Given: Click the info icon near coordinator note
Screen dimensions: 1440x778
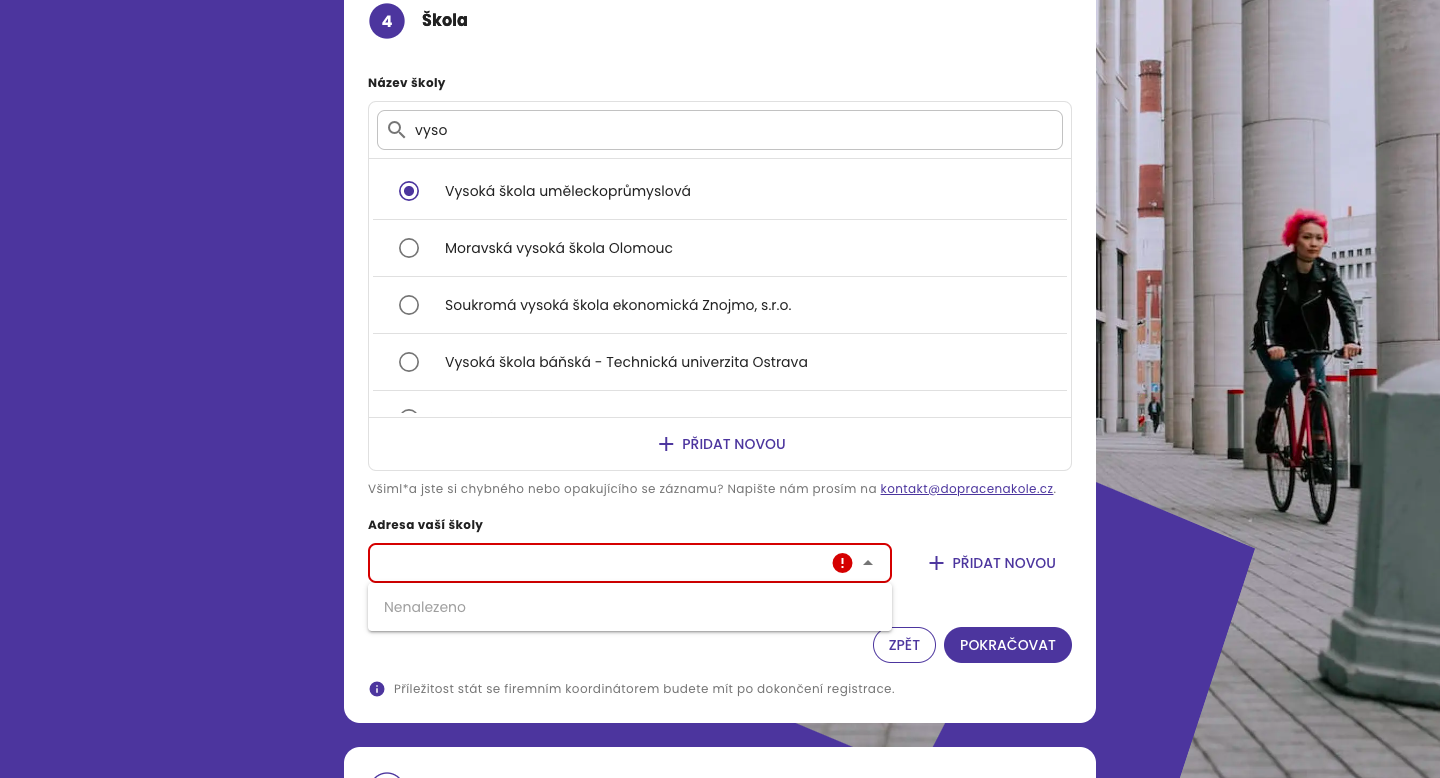Looking at the screenshot, I should pos(377,689).
